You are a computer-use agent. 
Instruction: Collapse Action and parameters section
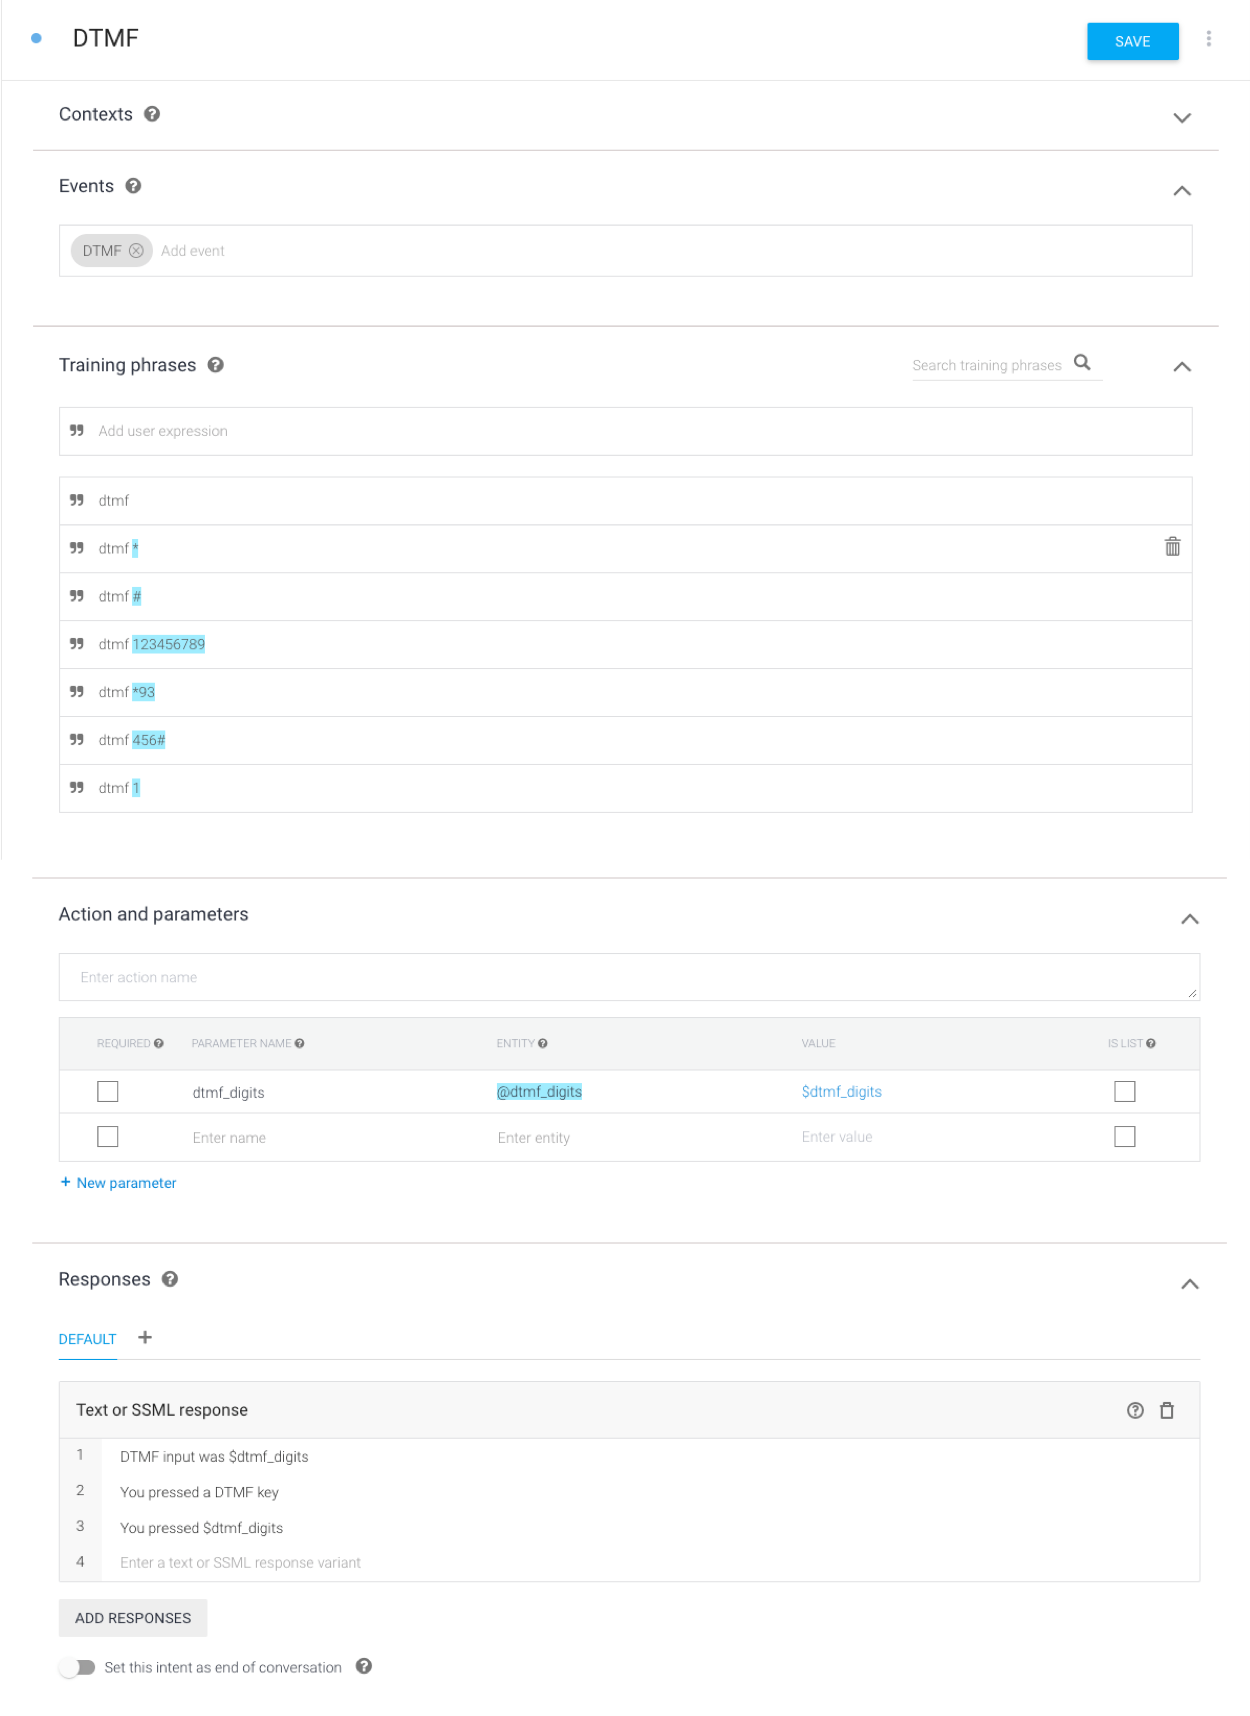[x=1190, y=919]
